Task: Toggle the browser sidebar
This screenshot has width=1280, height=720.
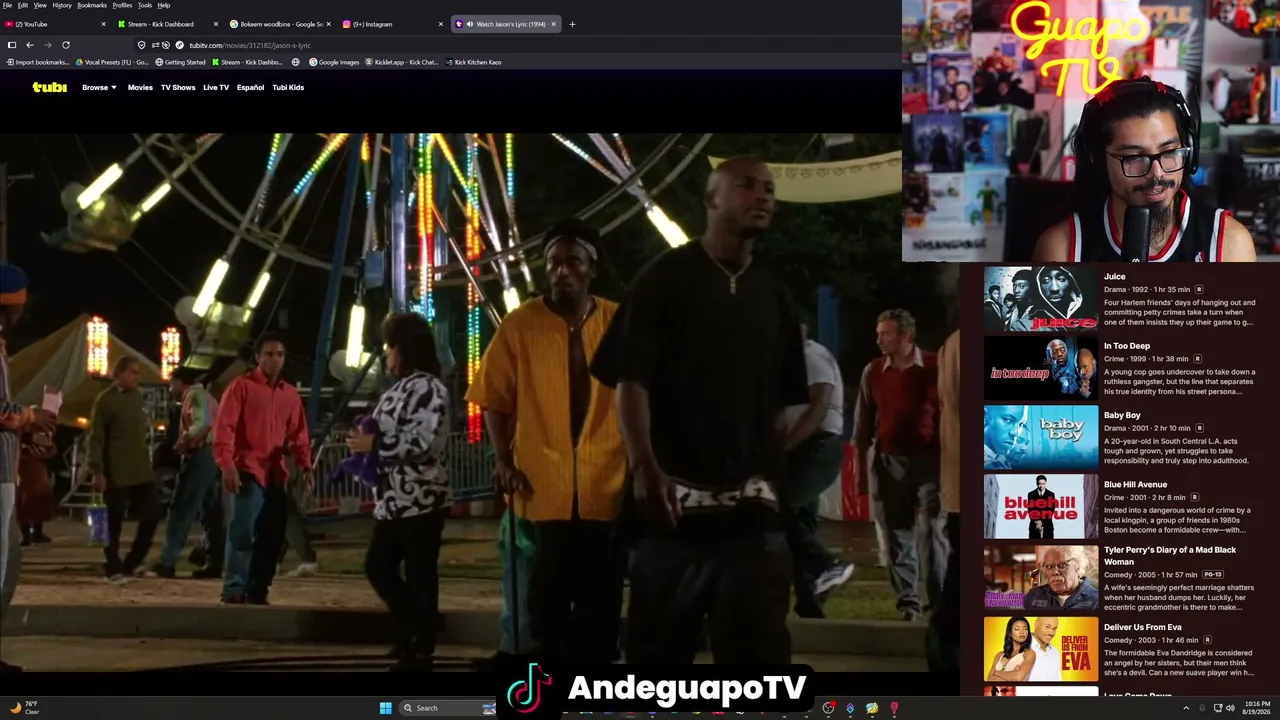Action: coord(12,45)
